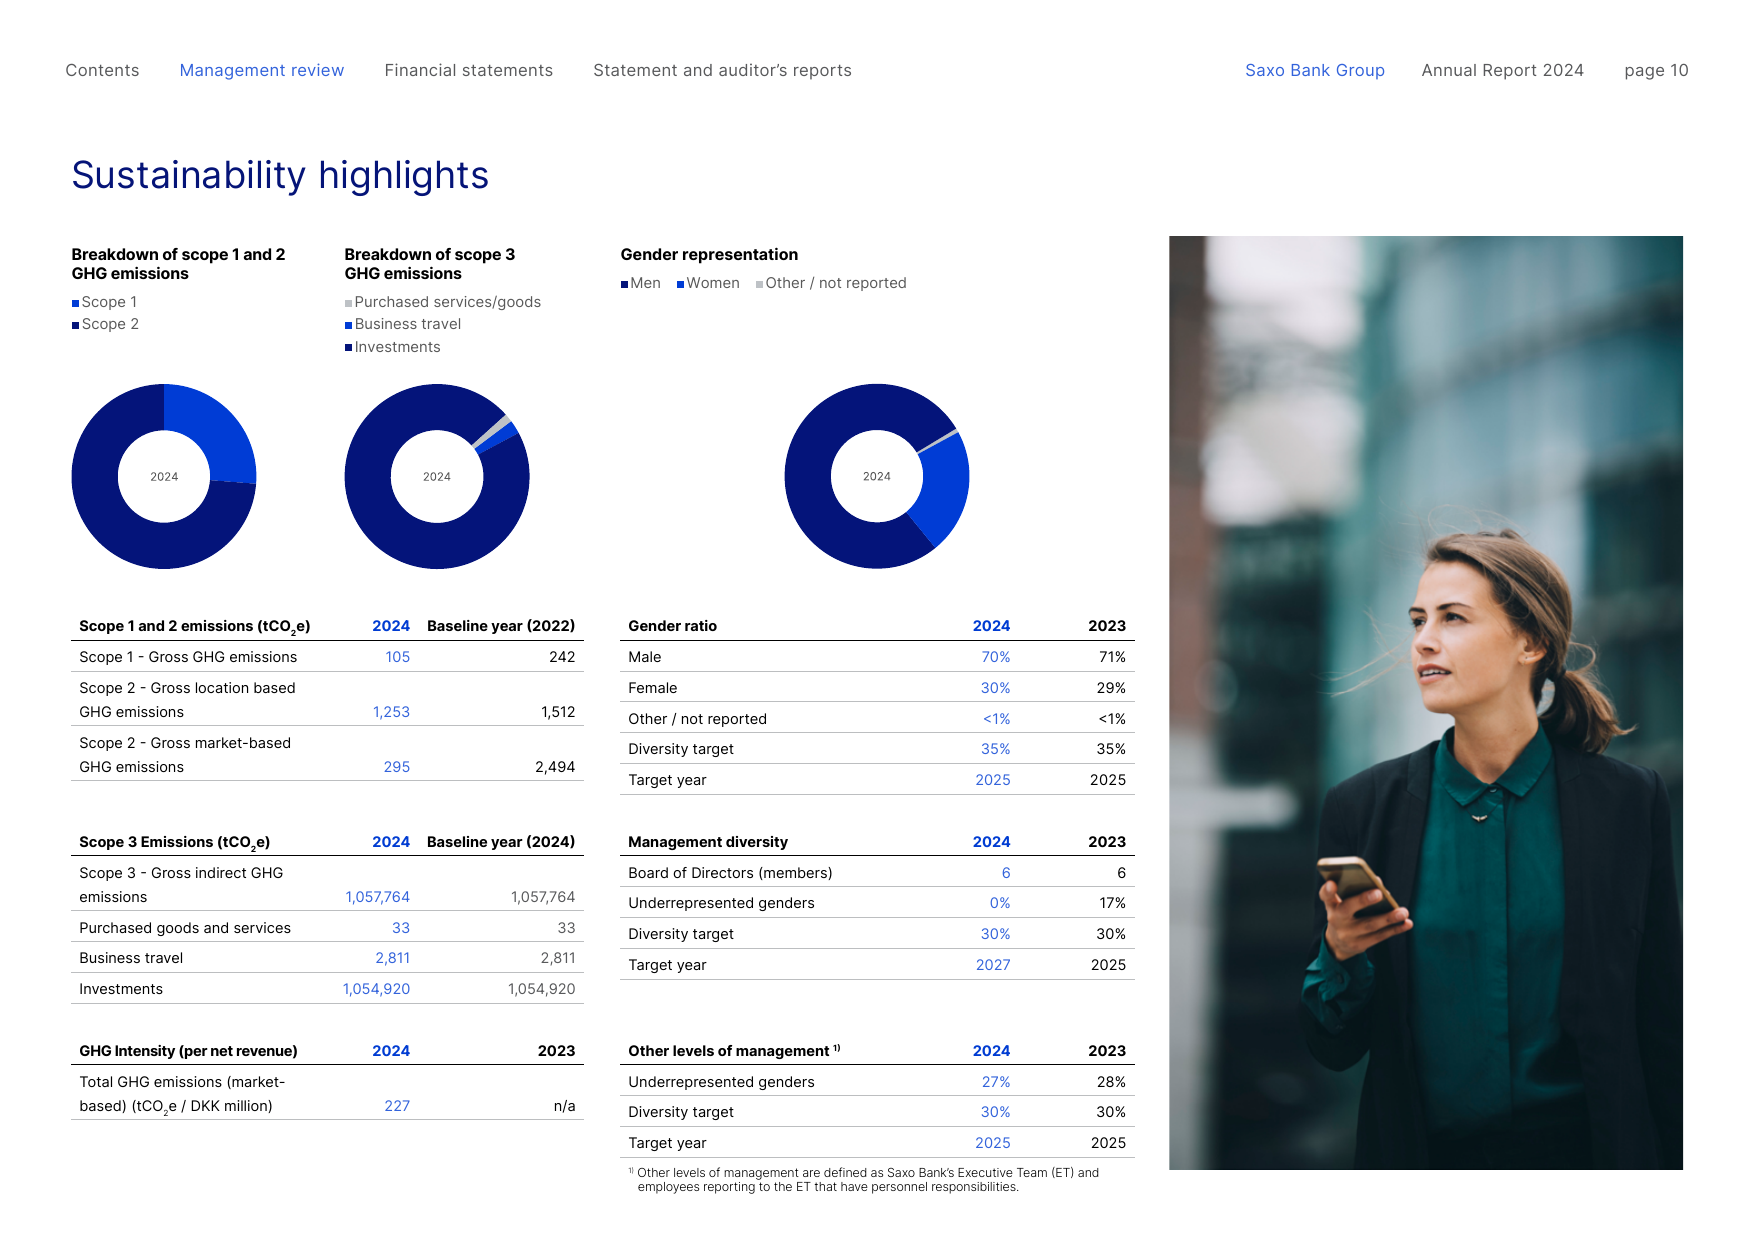Click the Other levels of management heading
Screen dimensions: 1754x1241
734,1051
